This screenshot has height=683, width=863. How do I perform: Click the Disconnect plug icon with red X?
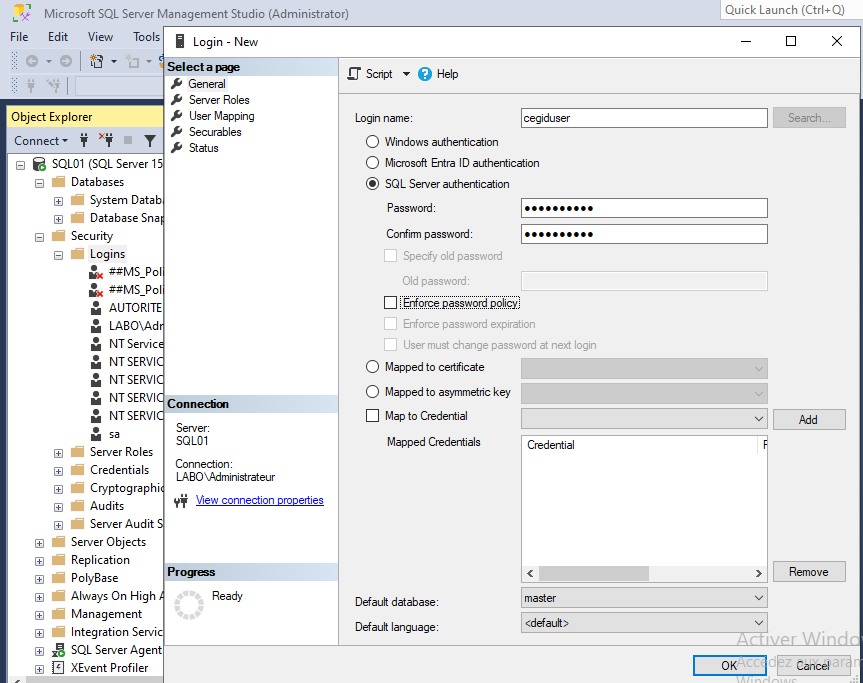[106, 141]
